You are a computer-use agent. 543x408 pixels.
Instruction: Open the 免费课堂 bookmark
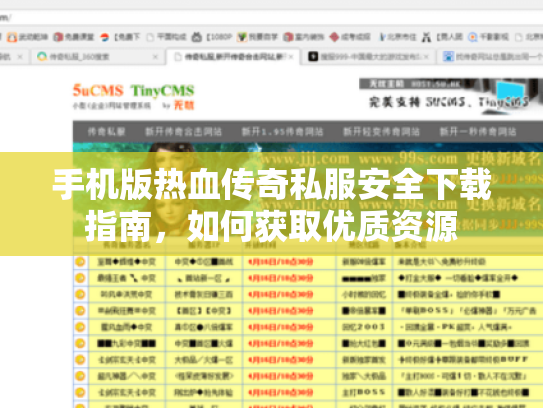(74, 37)
